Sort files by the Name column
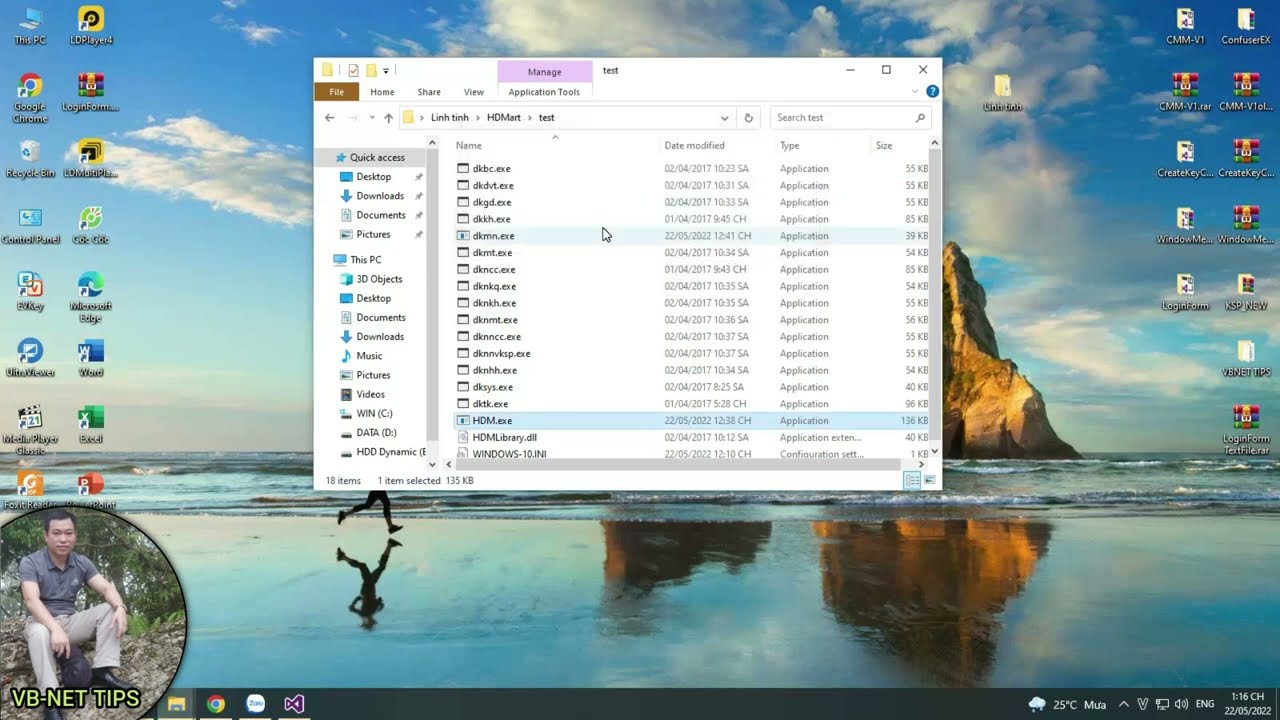Image resolution: width=1280 pixels, height=720 pixels. [556, 146]
